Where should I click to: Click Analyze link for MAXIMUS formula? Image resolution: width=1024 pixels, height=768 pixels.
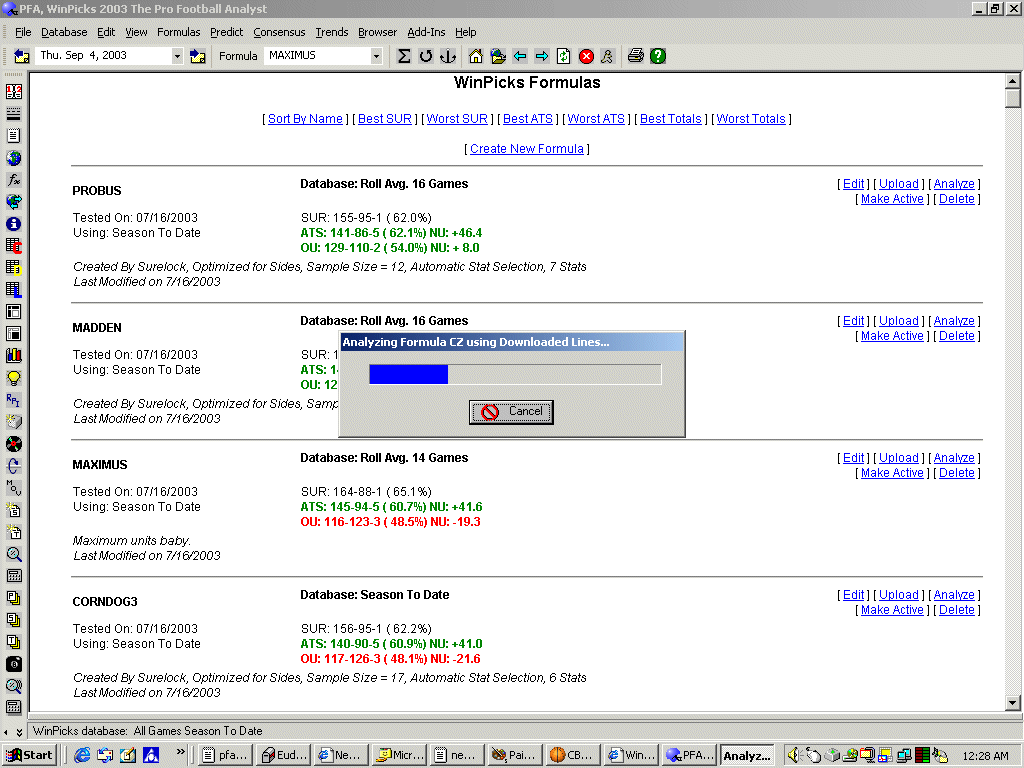[x=954, y=458]
